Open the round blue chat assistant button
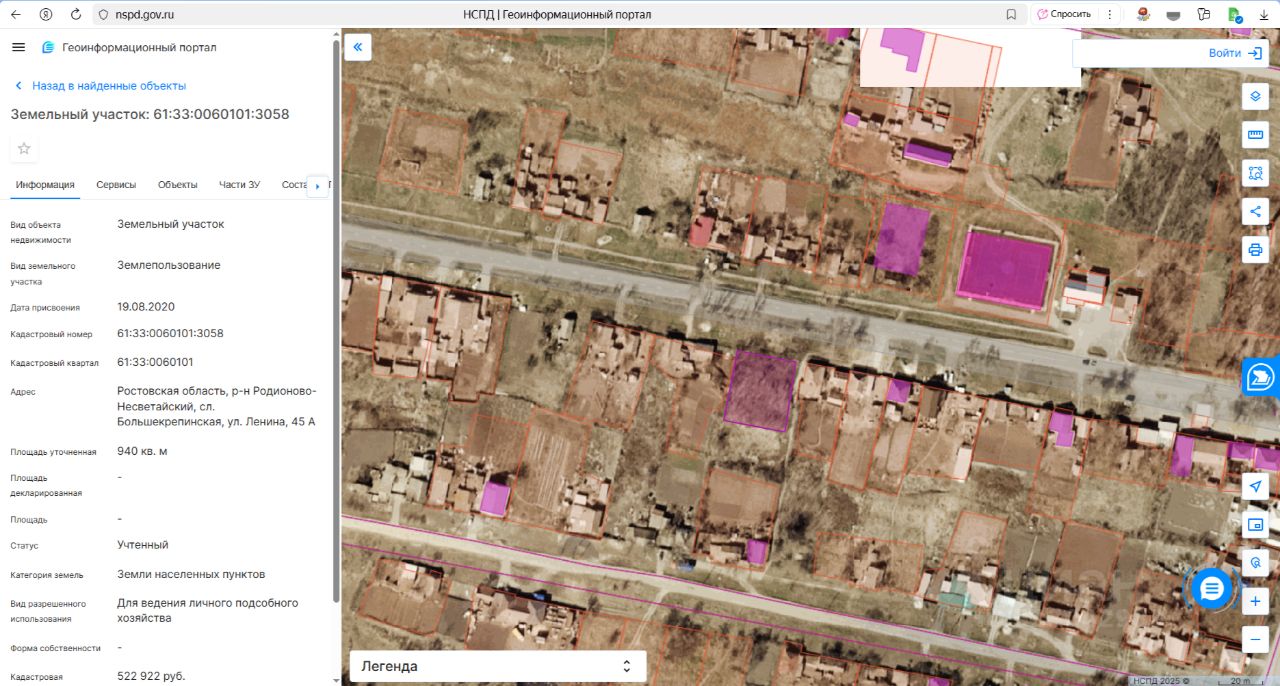The height and width of the screenshot is (686, 1280). click(1211, 588)
